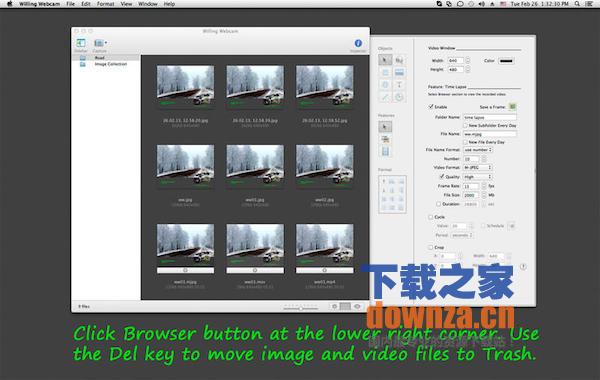Open the Video Format M-JPEG dropdown

pyautogui.click(x=478, y=168)
